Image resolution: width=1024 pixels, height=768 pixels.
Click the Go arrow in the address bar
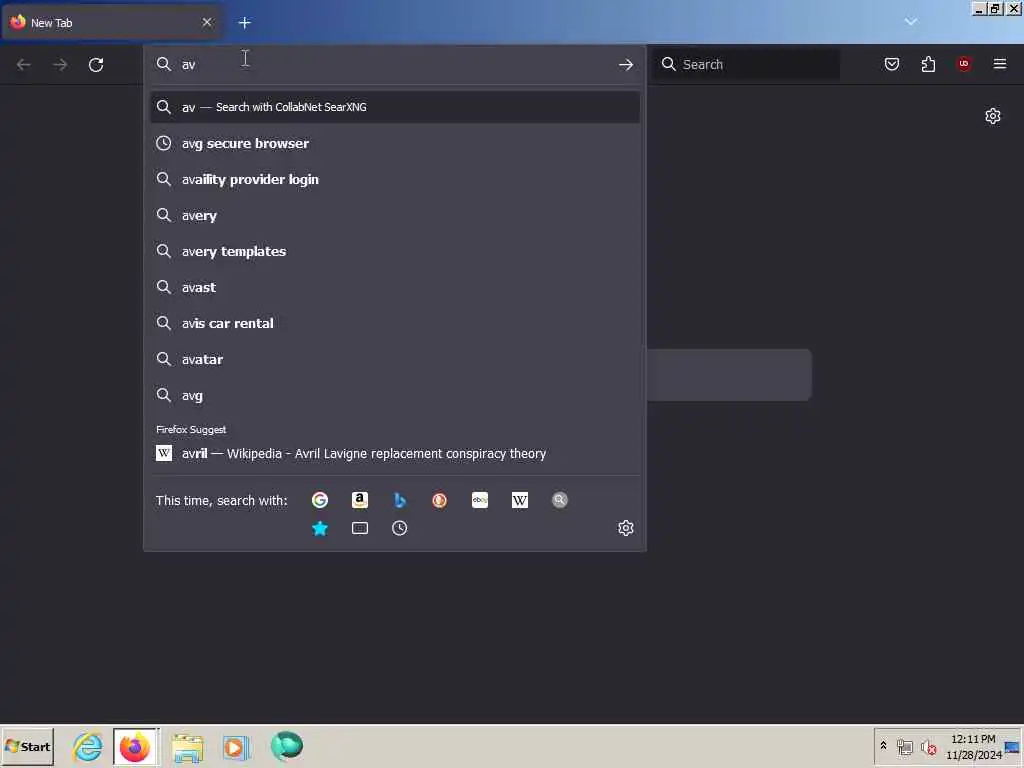coord(626,65)
